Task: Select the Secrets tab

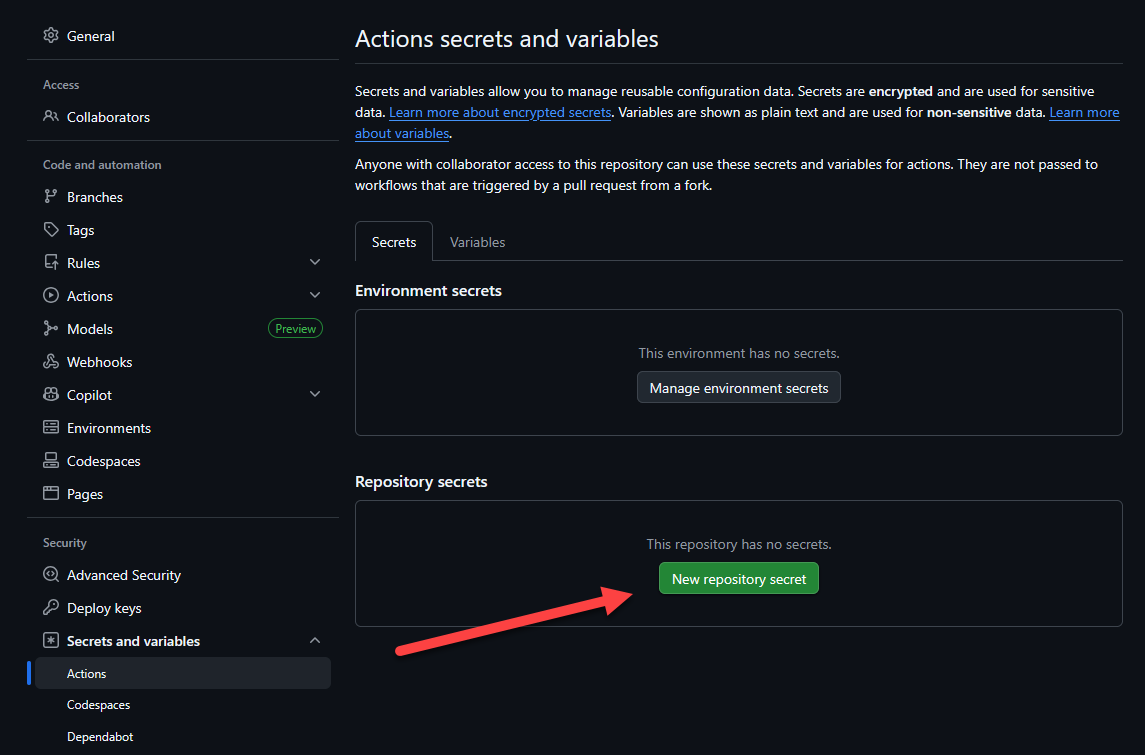Action: [394, 242]
